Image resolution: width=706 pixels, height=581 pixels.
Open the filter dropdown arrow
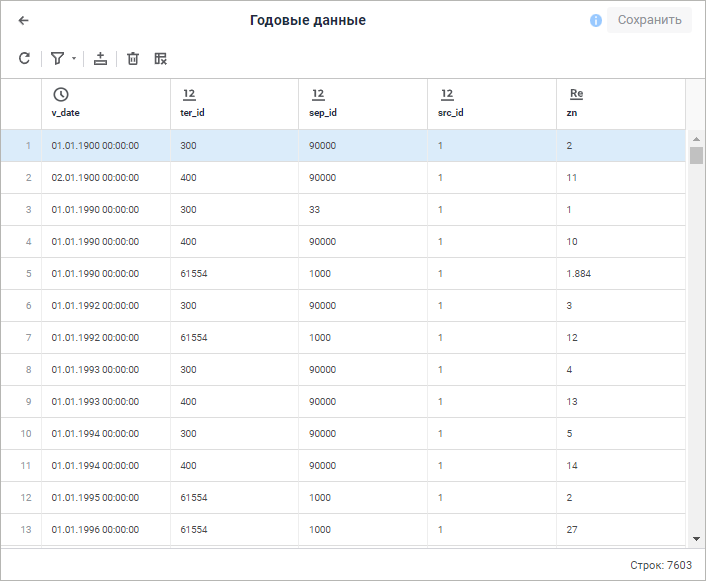pyautogui.click(x=73, y=60)
